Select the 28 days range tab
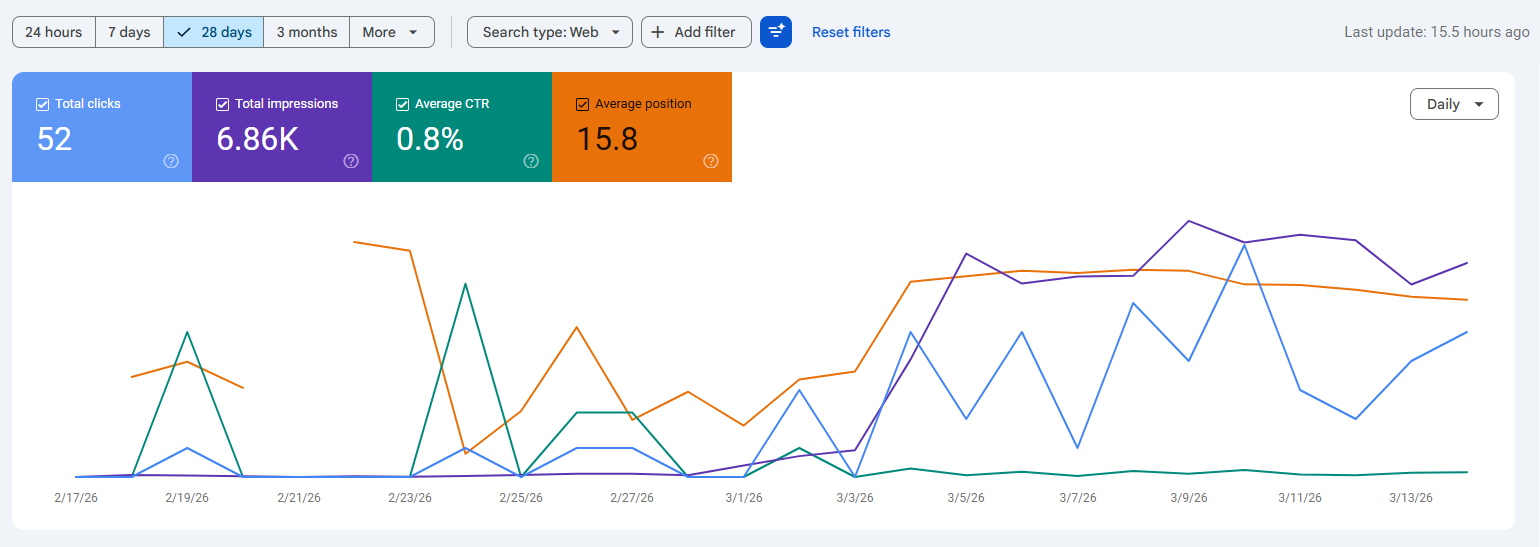Viewport: 1540px width, 547px height. 214,32
